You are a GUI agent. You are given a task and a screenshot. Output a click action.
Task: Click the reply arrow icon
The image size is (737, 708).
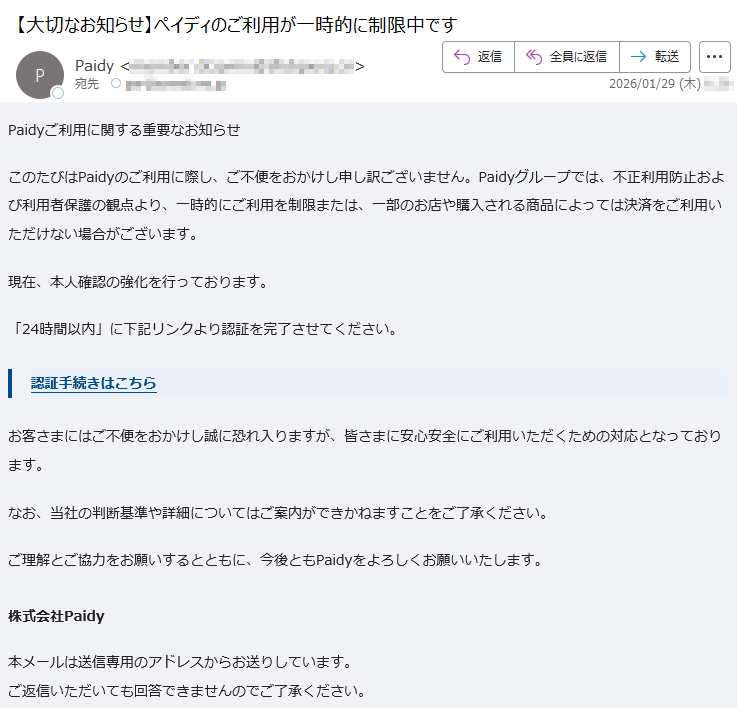[x=462, y=57]
